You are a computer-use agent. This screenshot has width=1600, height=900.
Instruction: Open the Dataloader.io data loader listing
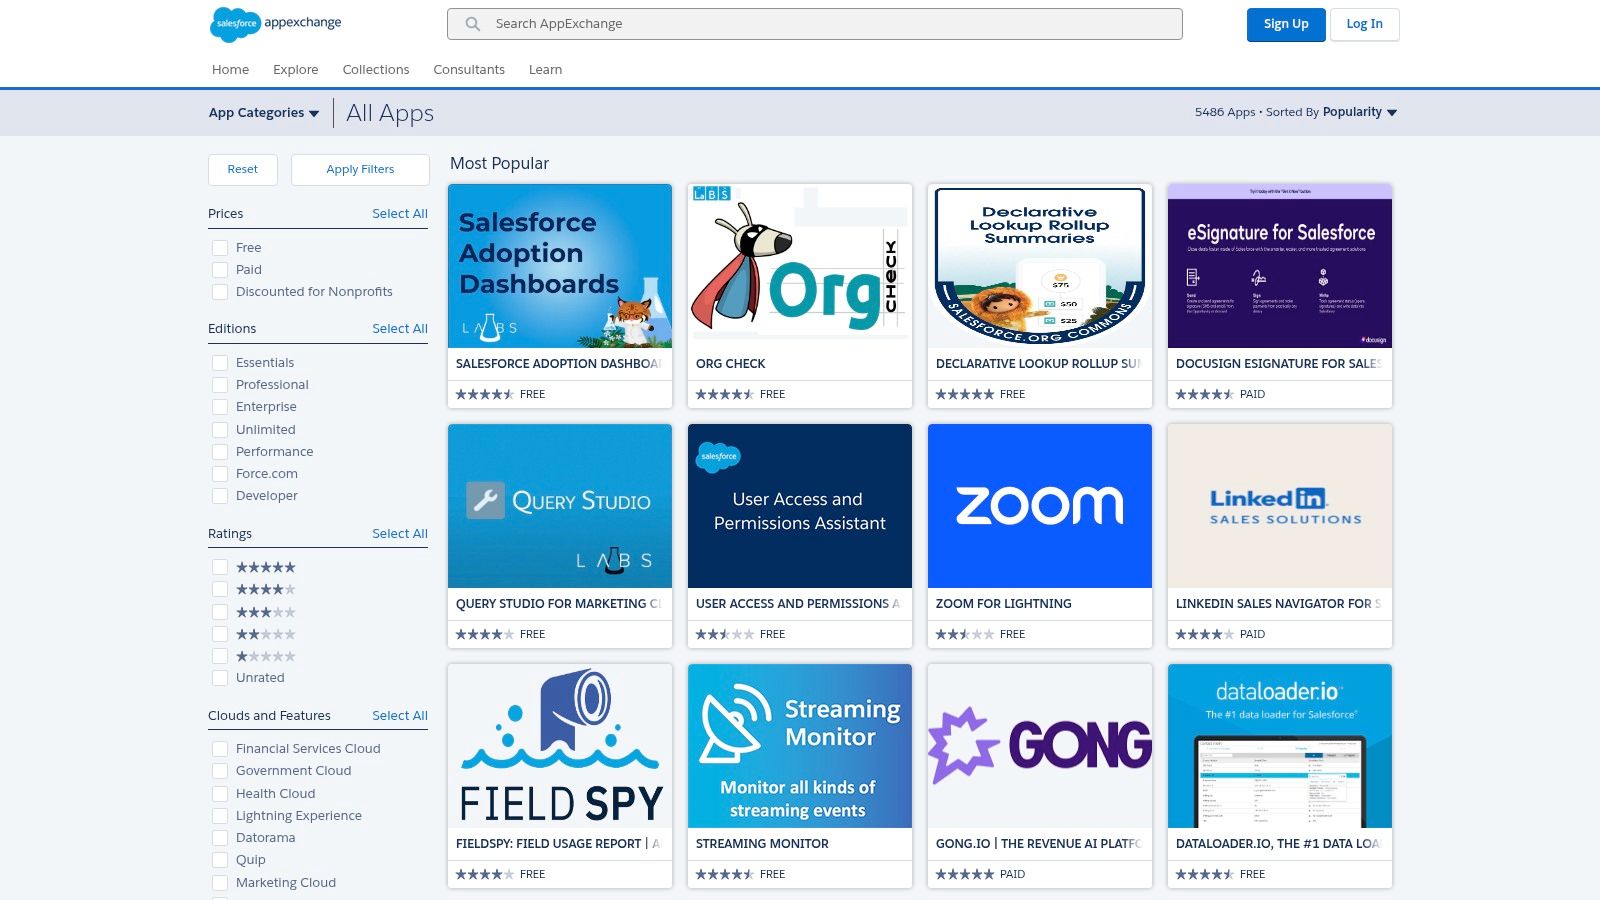click(x=1280, y=745)
